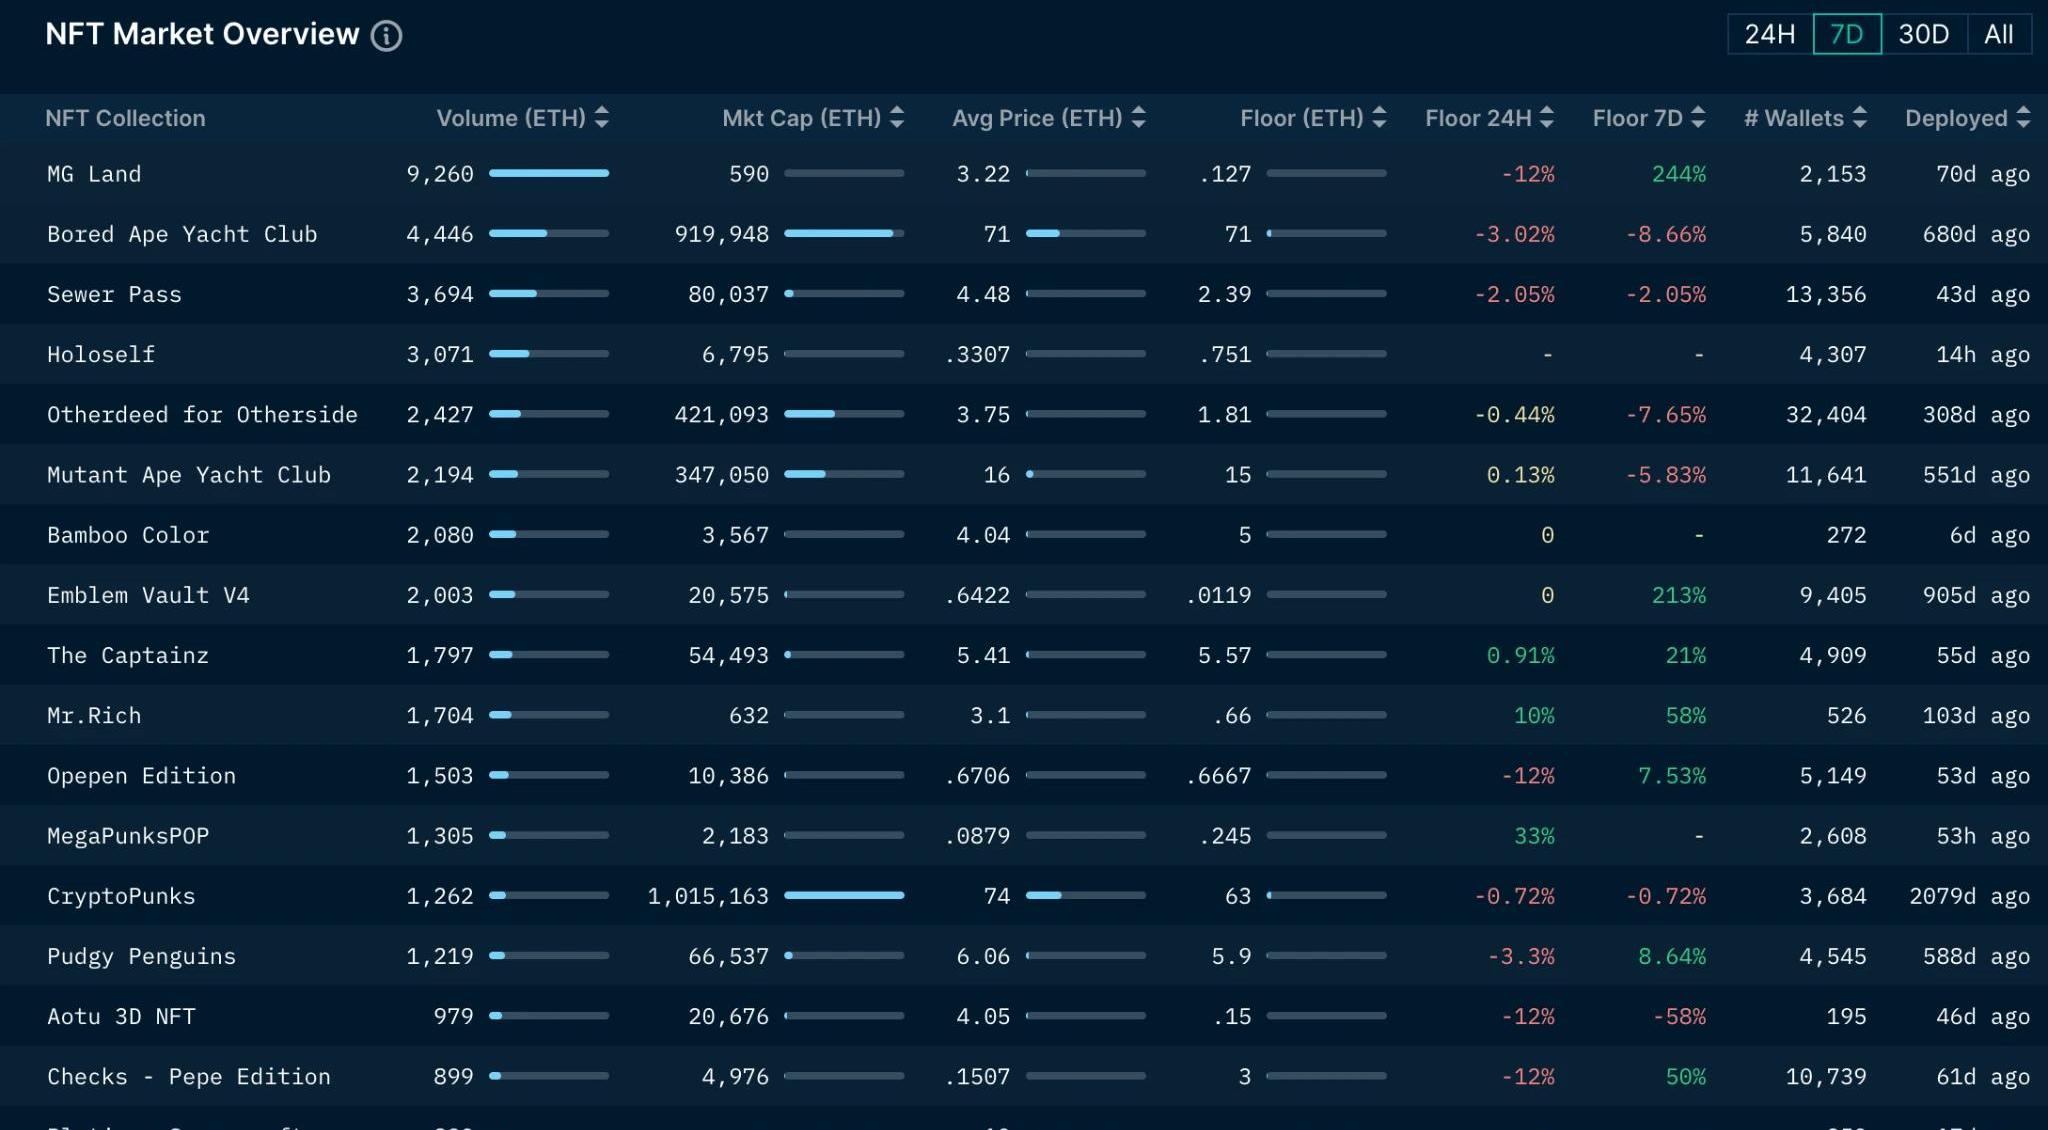Sort by Mkt Cap (ETH) arrows icon
This screenshot has width=2048, height=1130.
tap(897, 118)
